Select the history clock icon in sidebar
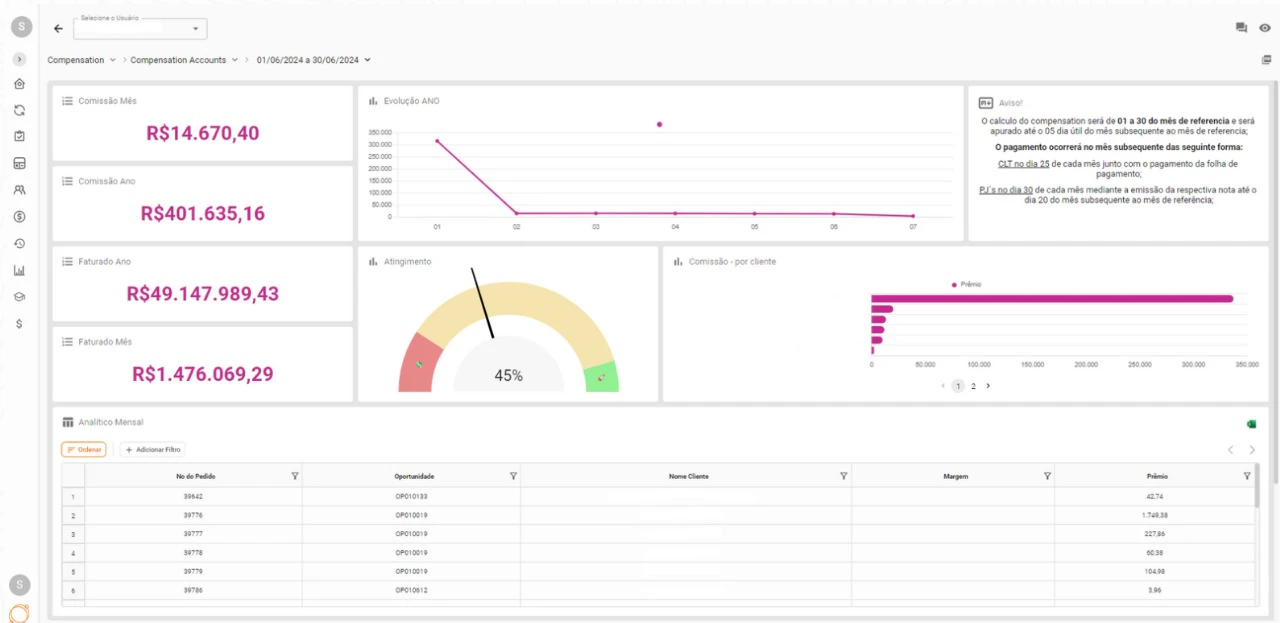This screenshot has height=623, width=1280. click(19, 243)
